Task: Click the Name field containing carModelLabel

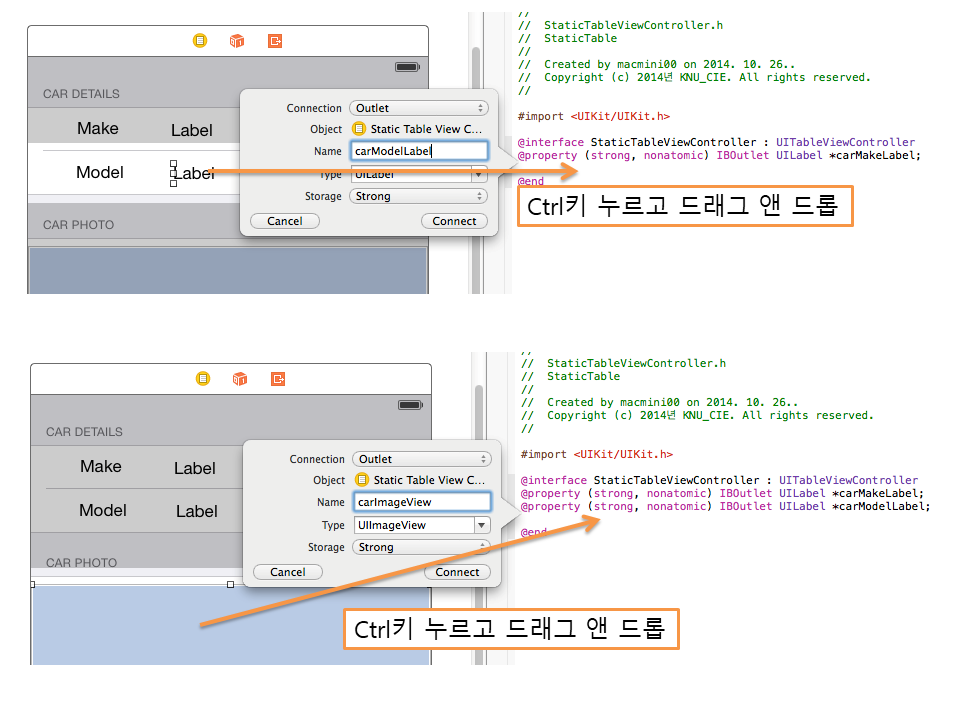Action: point(418,151)
